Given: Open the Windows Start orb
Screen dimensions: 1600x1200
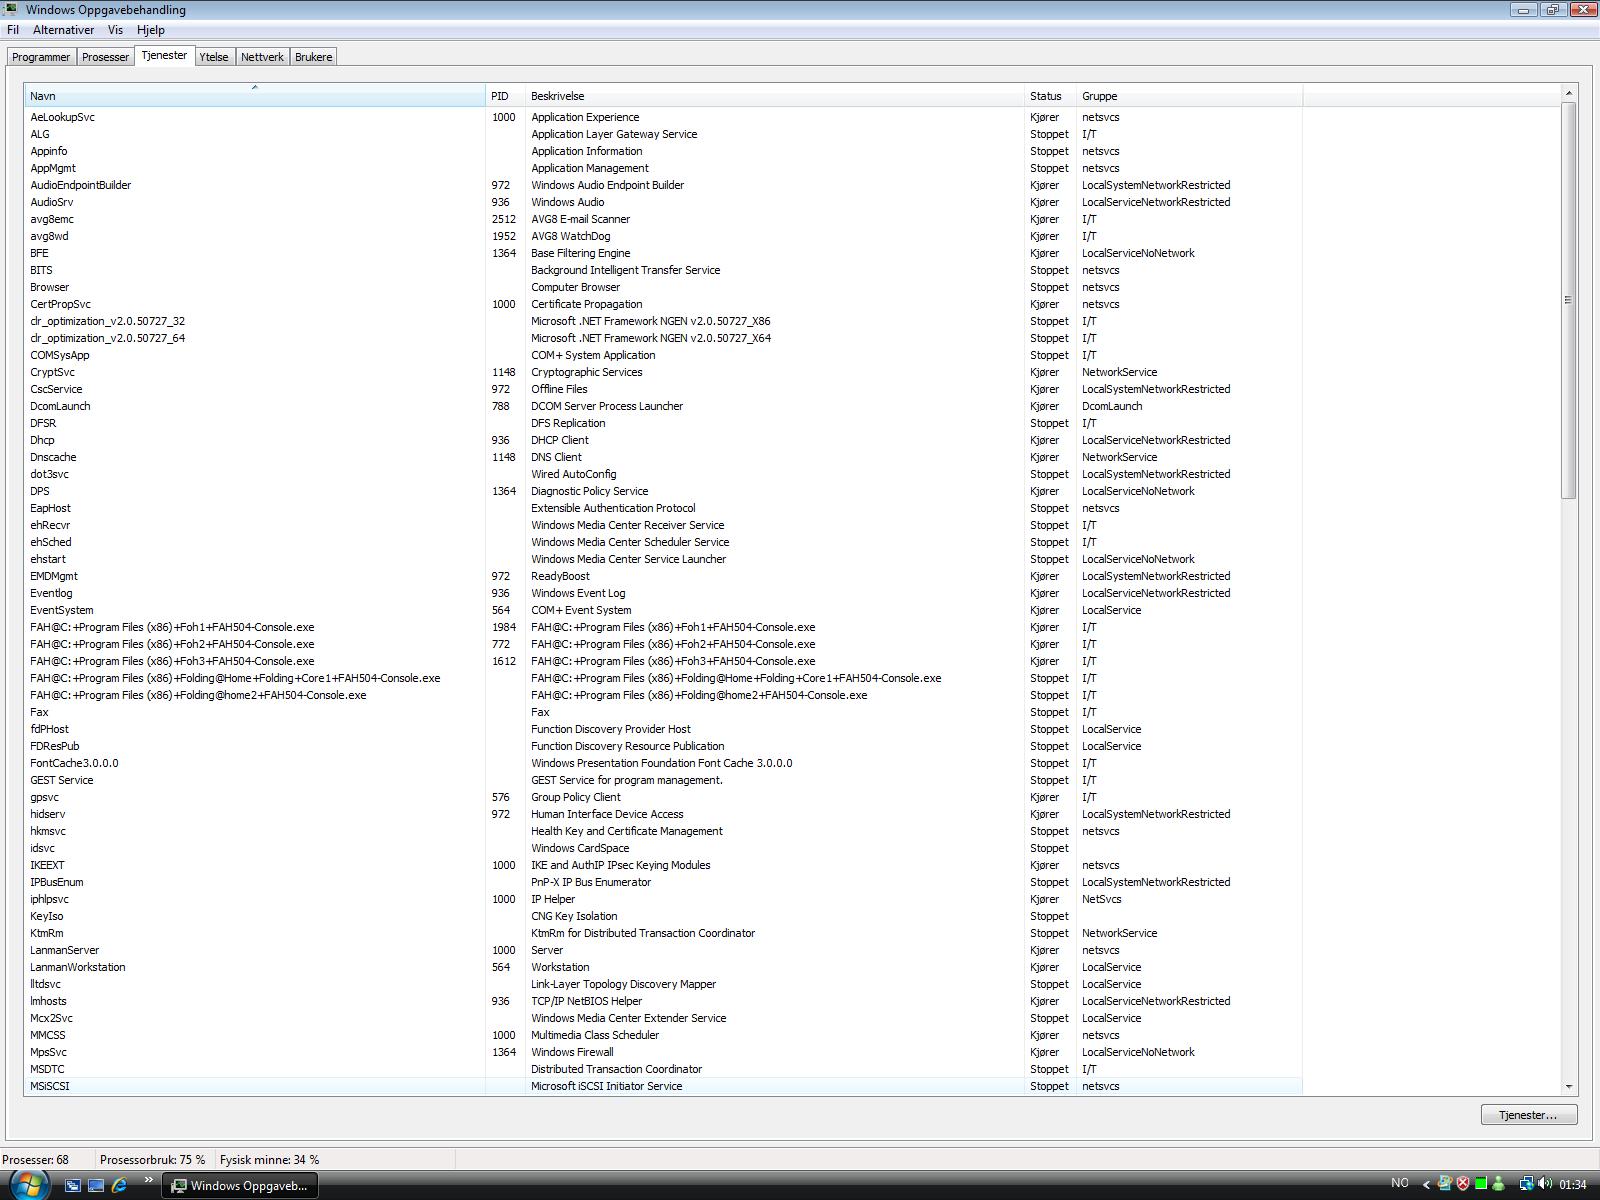Looking at the screenshot, I should coord(28,1184).
